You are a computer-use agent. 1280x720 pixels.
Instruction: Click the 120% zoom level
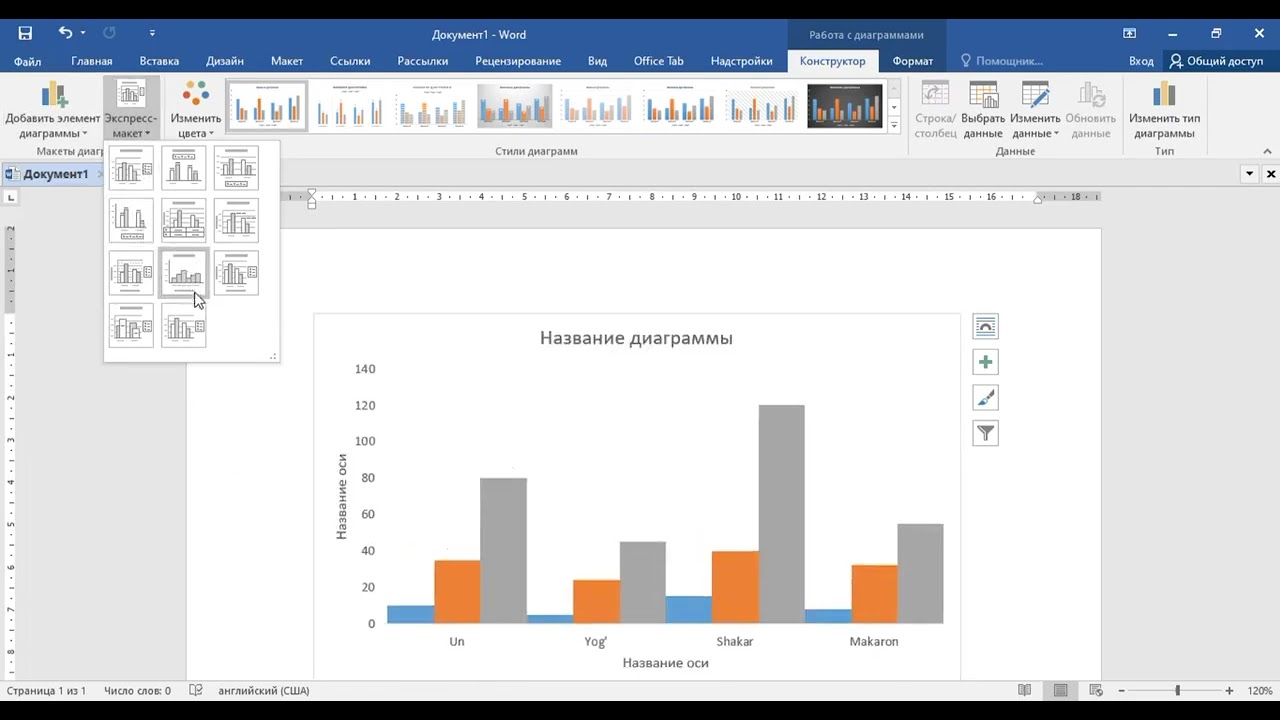(x=1259, y=691)
